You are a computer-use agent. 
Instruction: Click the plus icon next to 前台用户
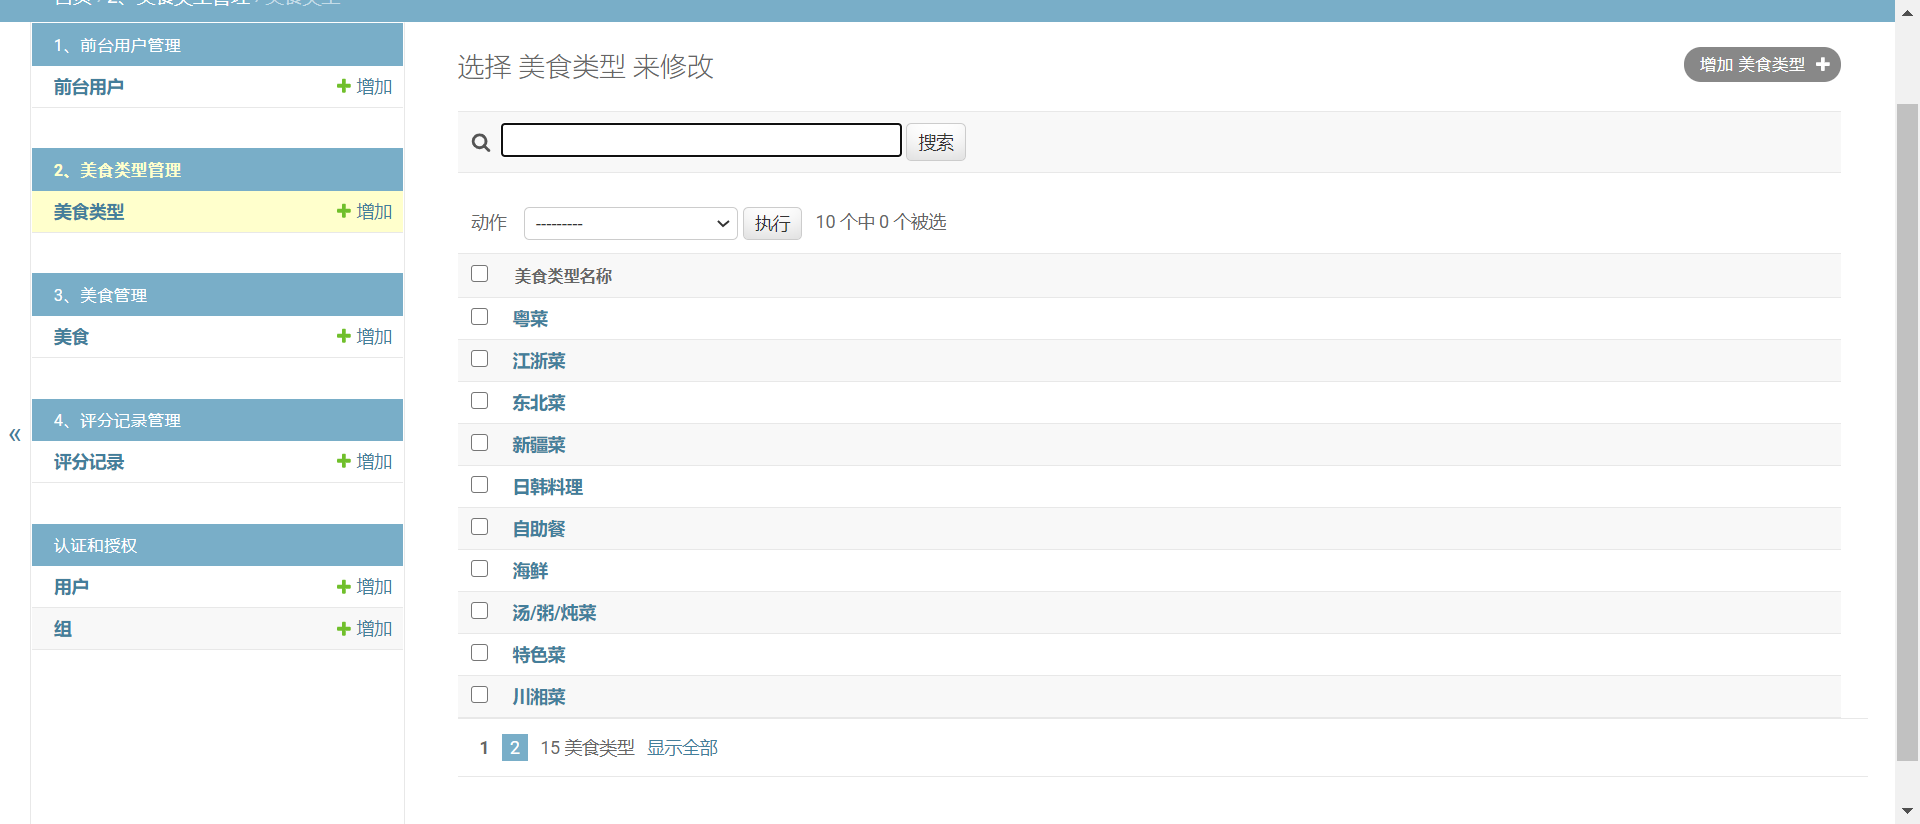click(x=344, y=86)
